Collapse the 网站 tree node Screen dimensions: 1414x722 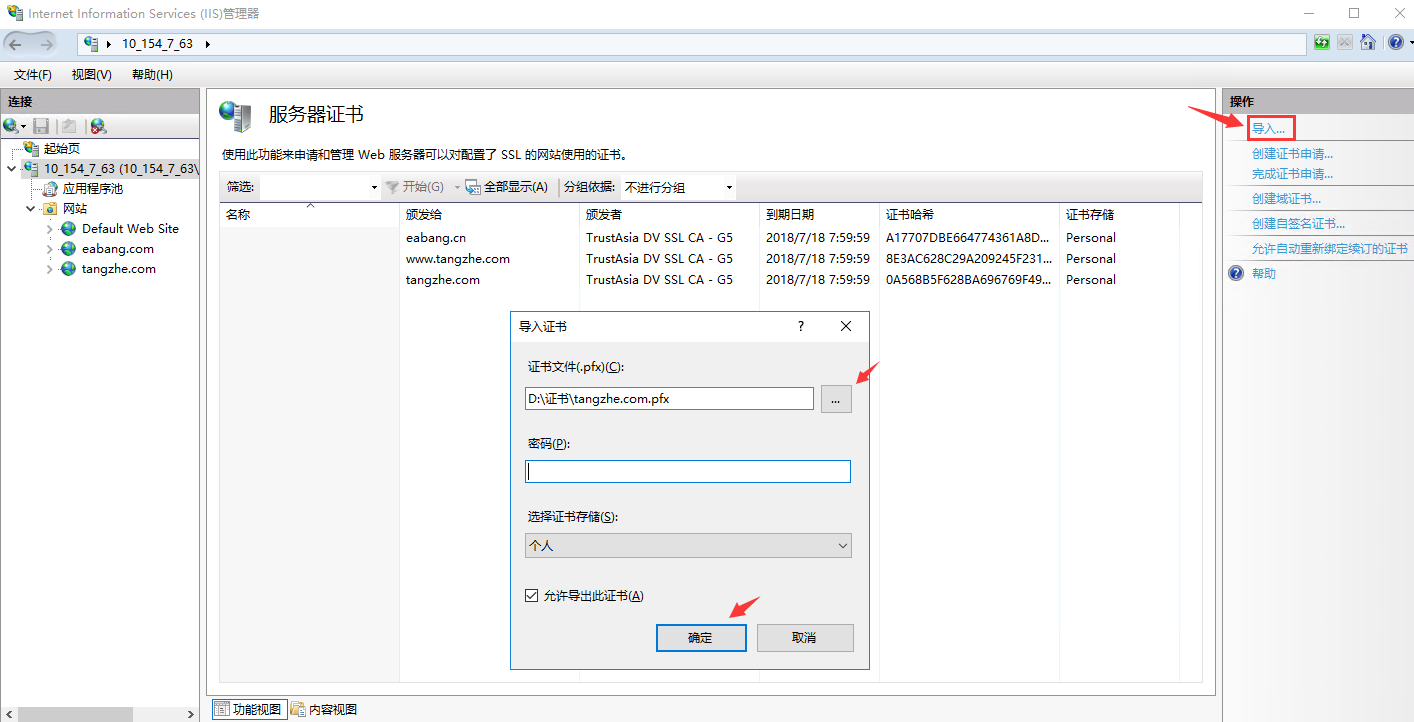[x=31, y=209]
